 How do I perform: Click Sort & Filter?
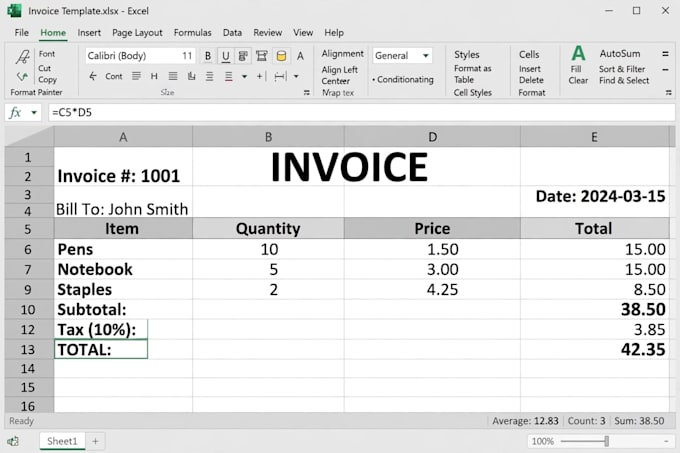coord(622,69)
